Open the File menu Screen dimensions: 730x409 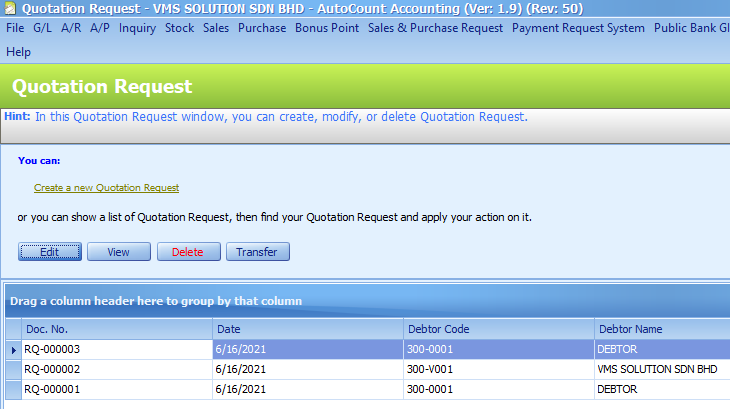[x=15, y=28]
